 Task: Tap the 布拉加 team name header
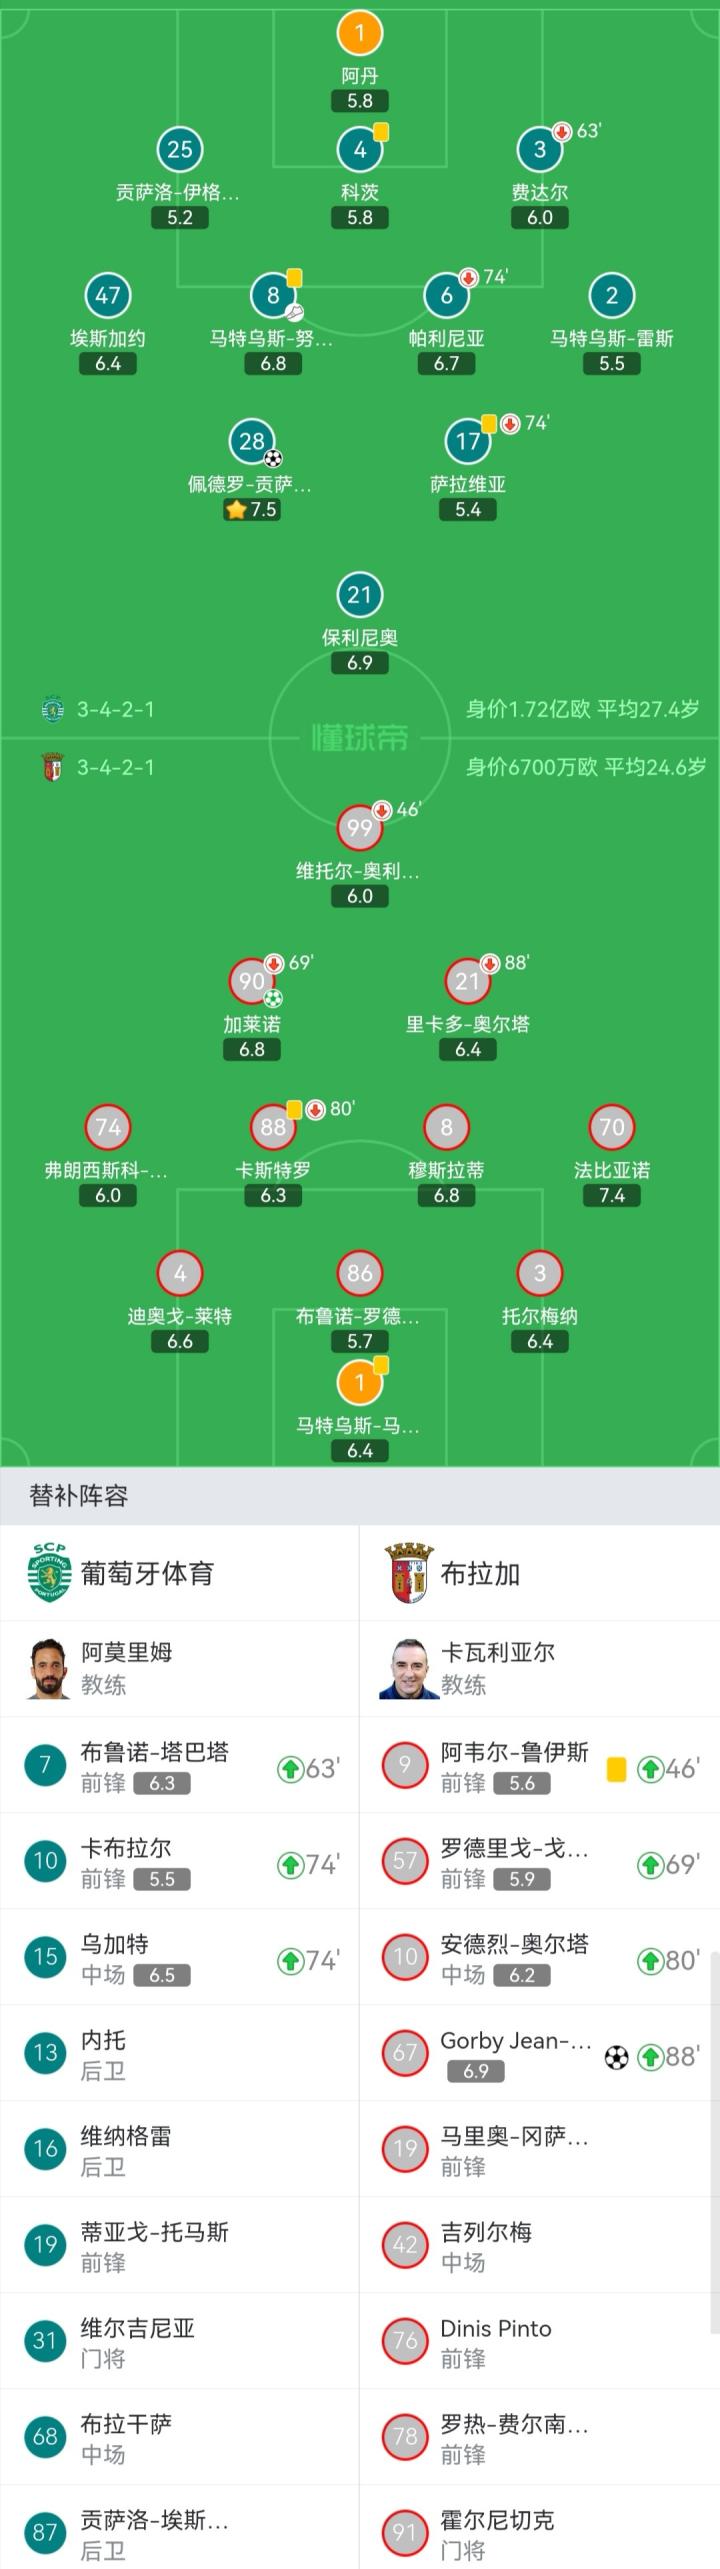480,1573
